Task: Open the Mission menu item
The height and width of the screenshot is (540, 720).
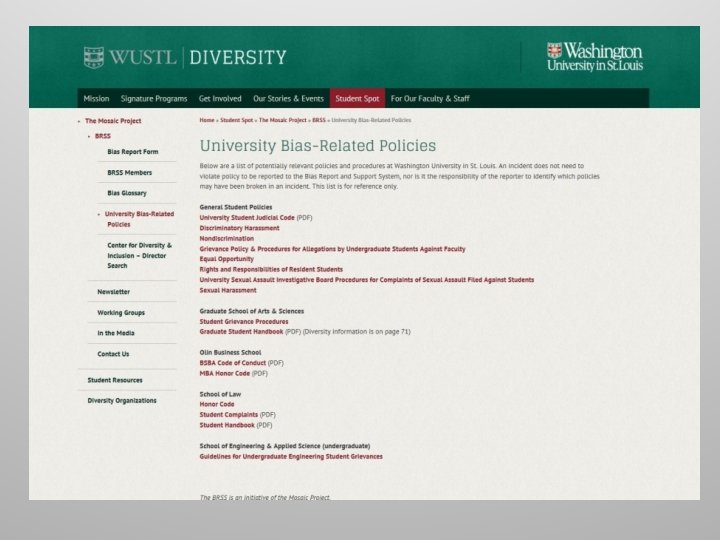Action: coord(96,98)
